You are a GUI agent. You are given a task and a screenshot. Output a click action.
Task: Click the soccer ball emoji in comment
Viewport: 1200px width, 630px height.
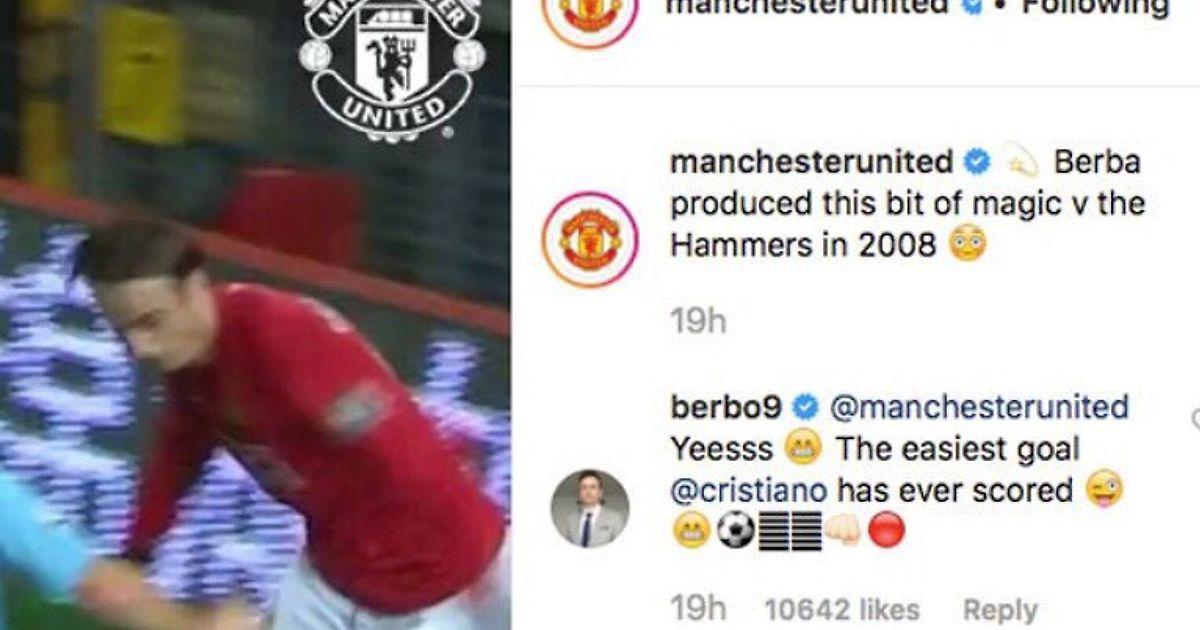click(734, 531)
